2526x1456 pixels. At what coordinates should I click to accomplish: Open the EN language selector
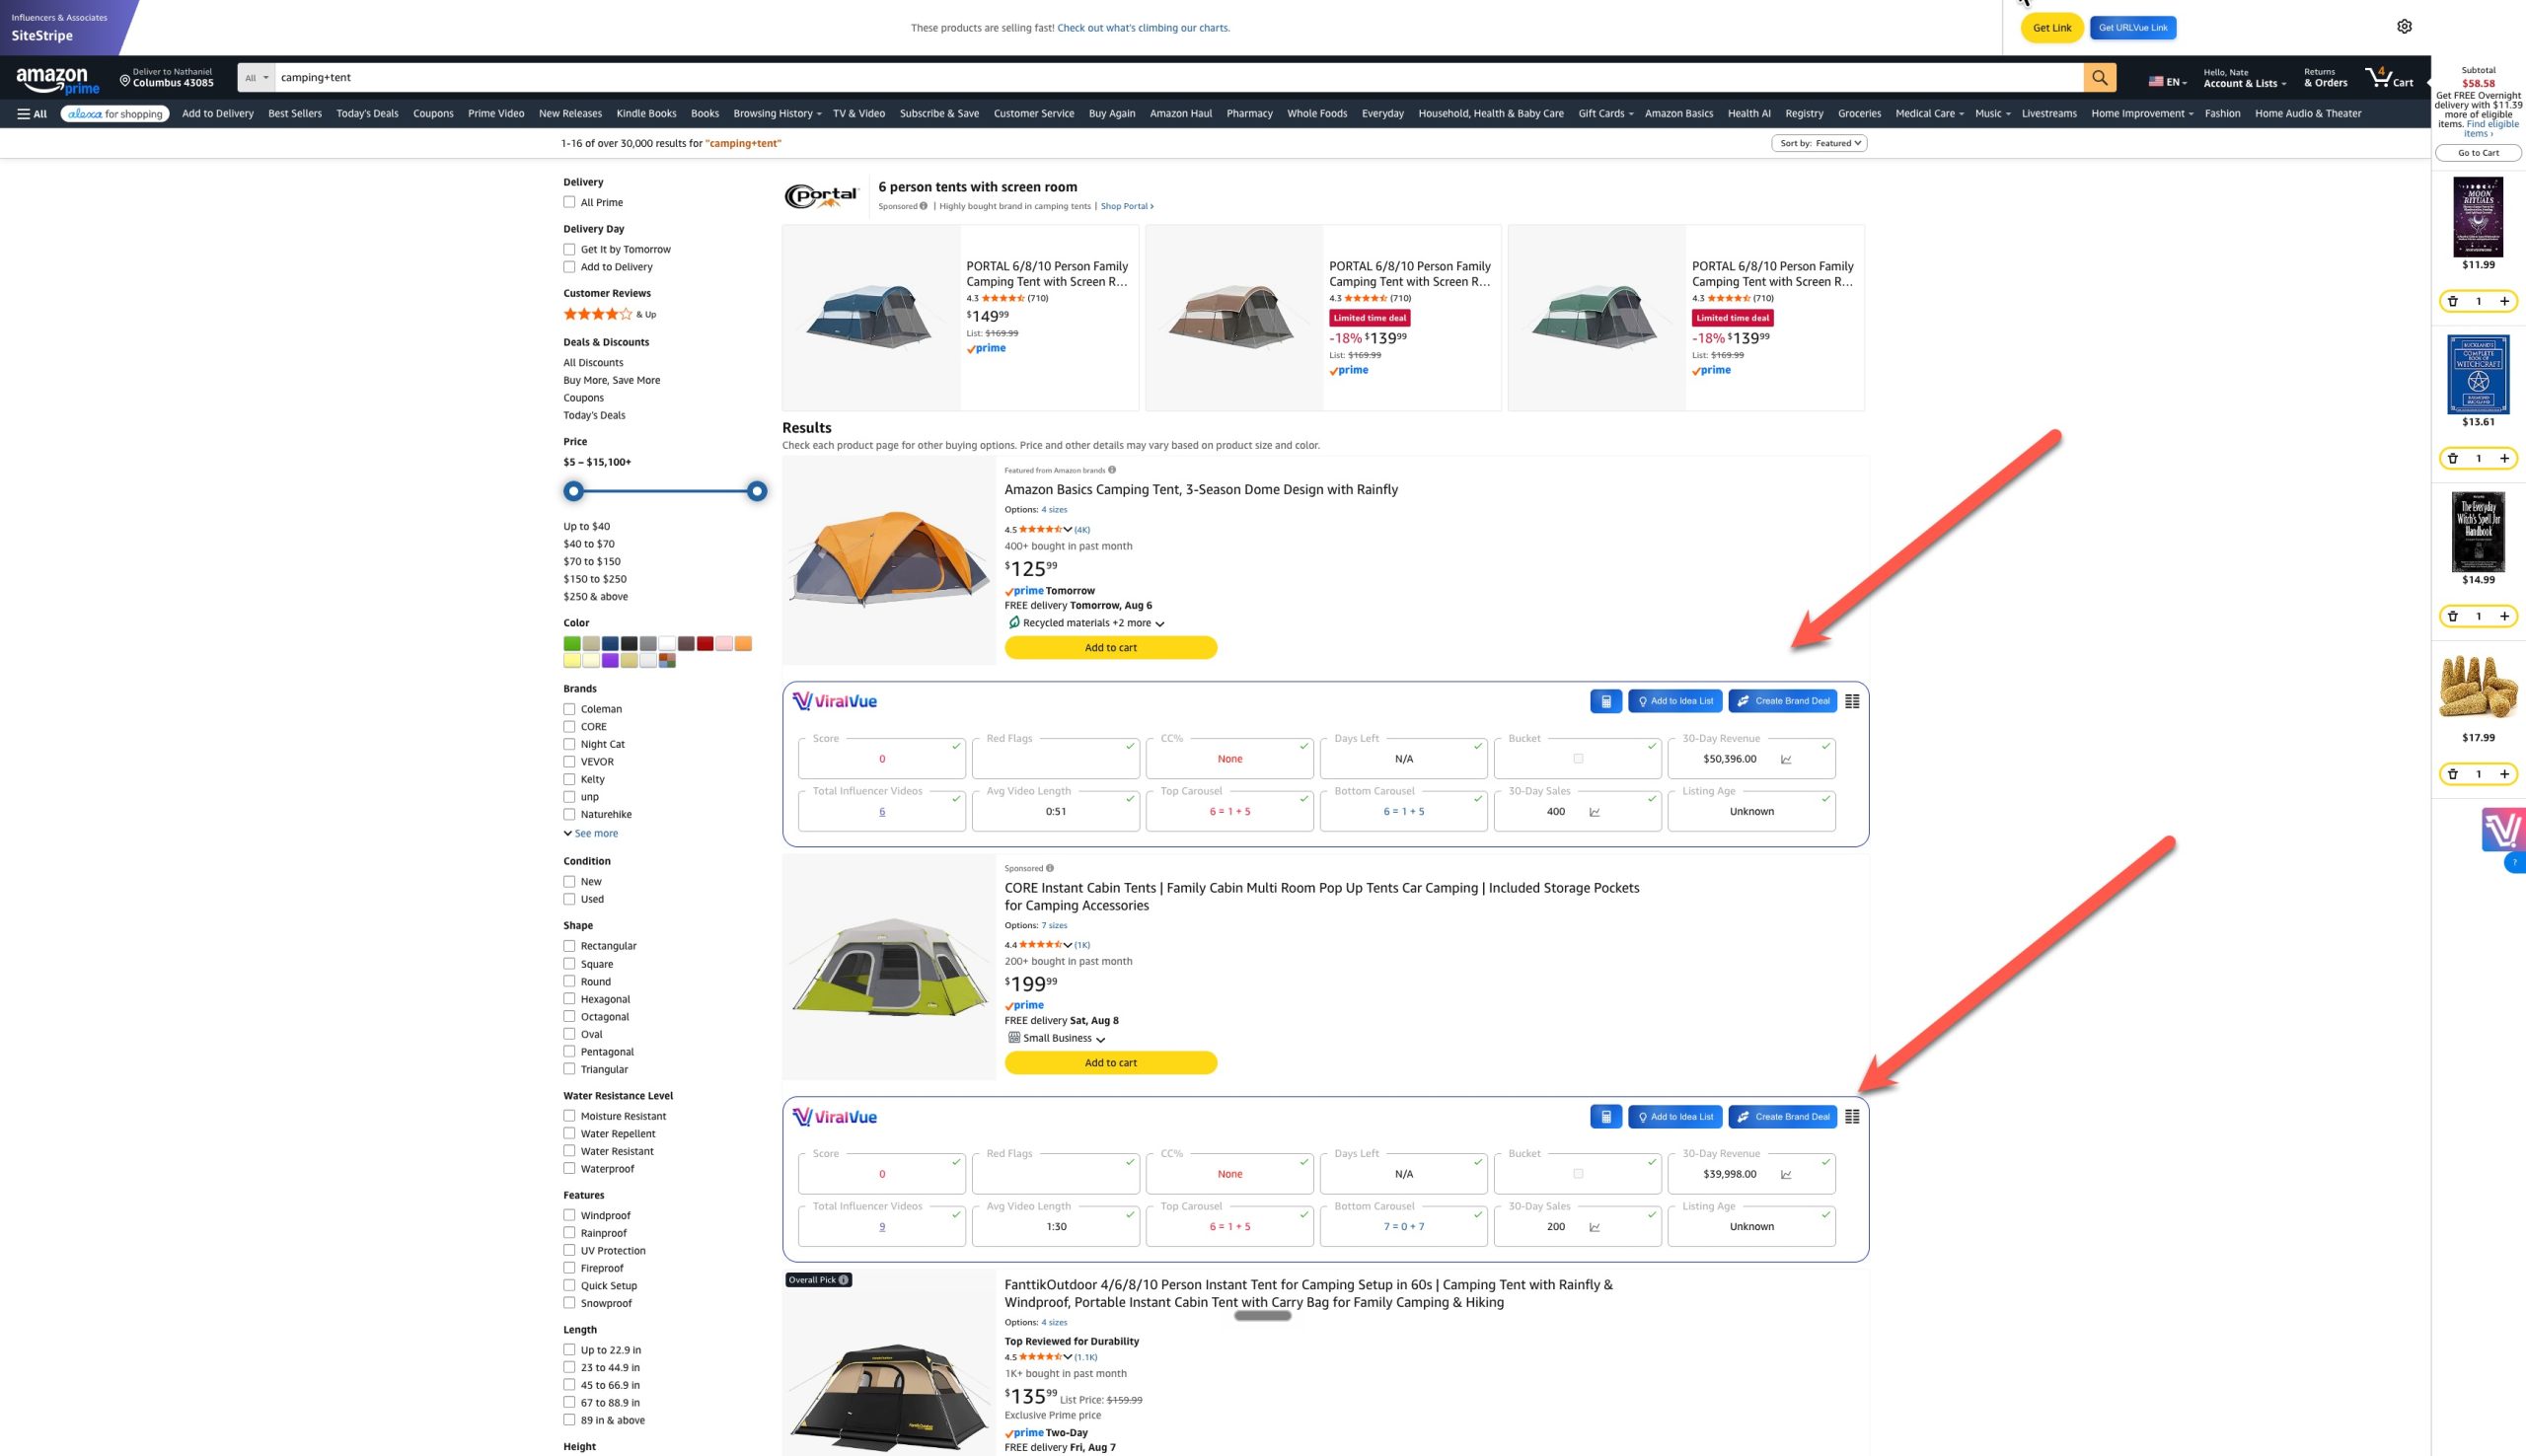coord(2166,81)
